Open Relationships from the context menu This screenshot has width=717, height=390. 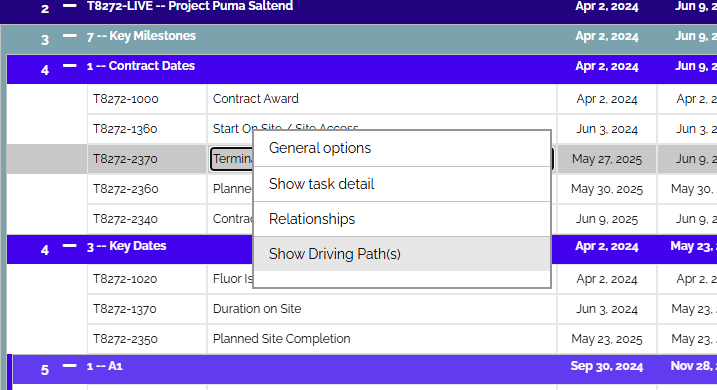pyautogui.click(x=402, y=219)
